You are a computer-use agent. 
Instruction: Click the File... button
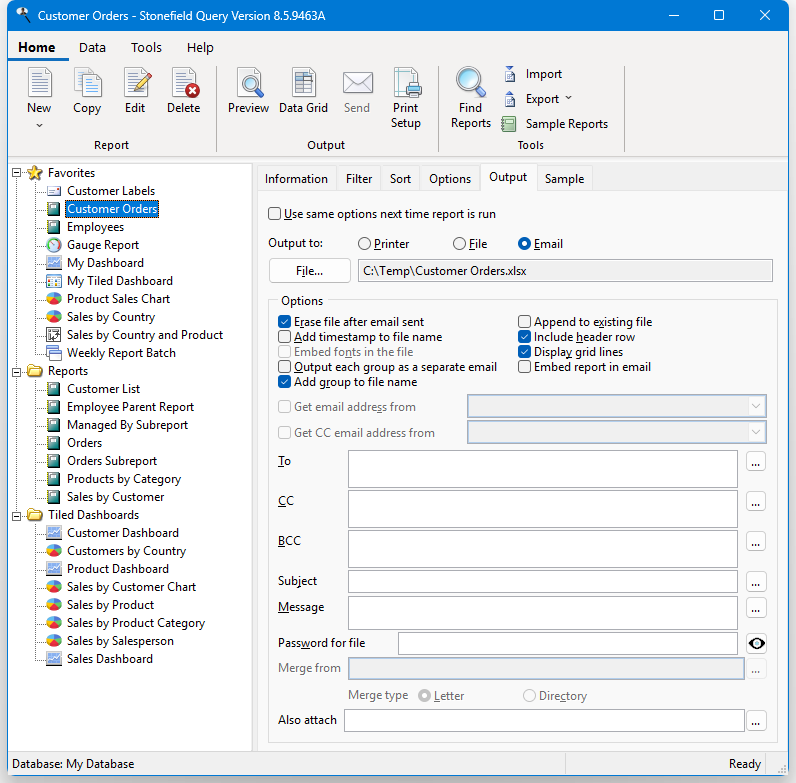(x=309, y=270)
